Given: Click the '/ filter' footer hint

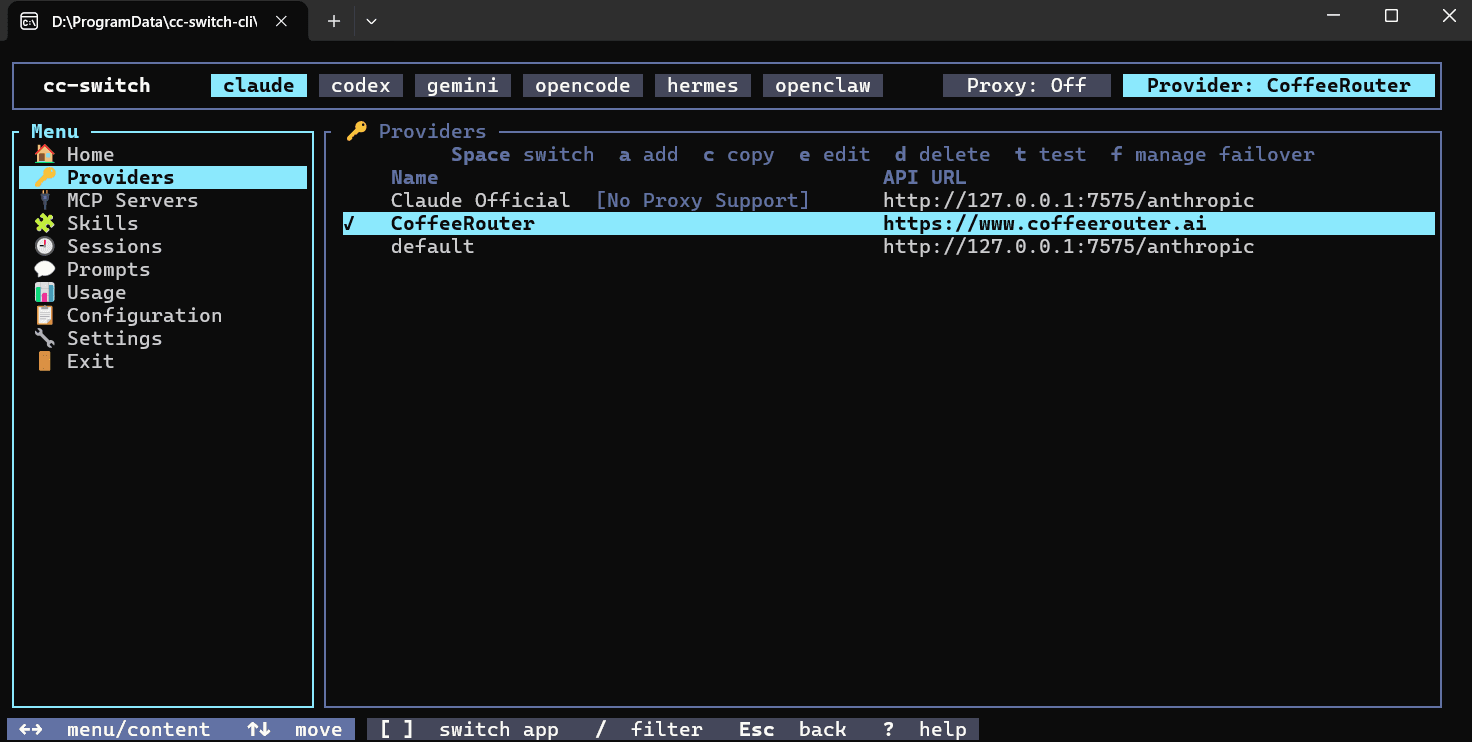Looking at the screenshot, I should pyautogui.click(x=649, y=729).
